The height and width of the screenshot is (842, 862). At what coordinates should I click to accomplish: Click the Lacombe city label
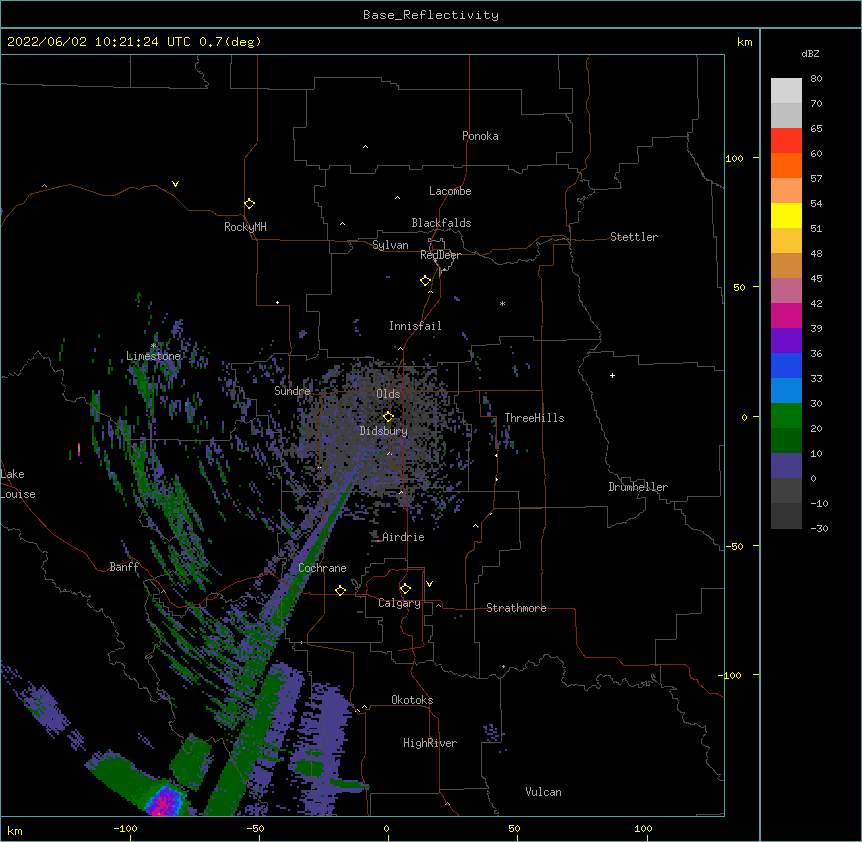coord(450,191)
